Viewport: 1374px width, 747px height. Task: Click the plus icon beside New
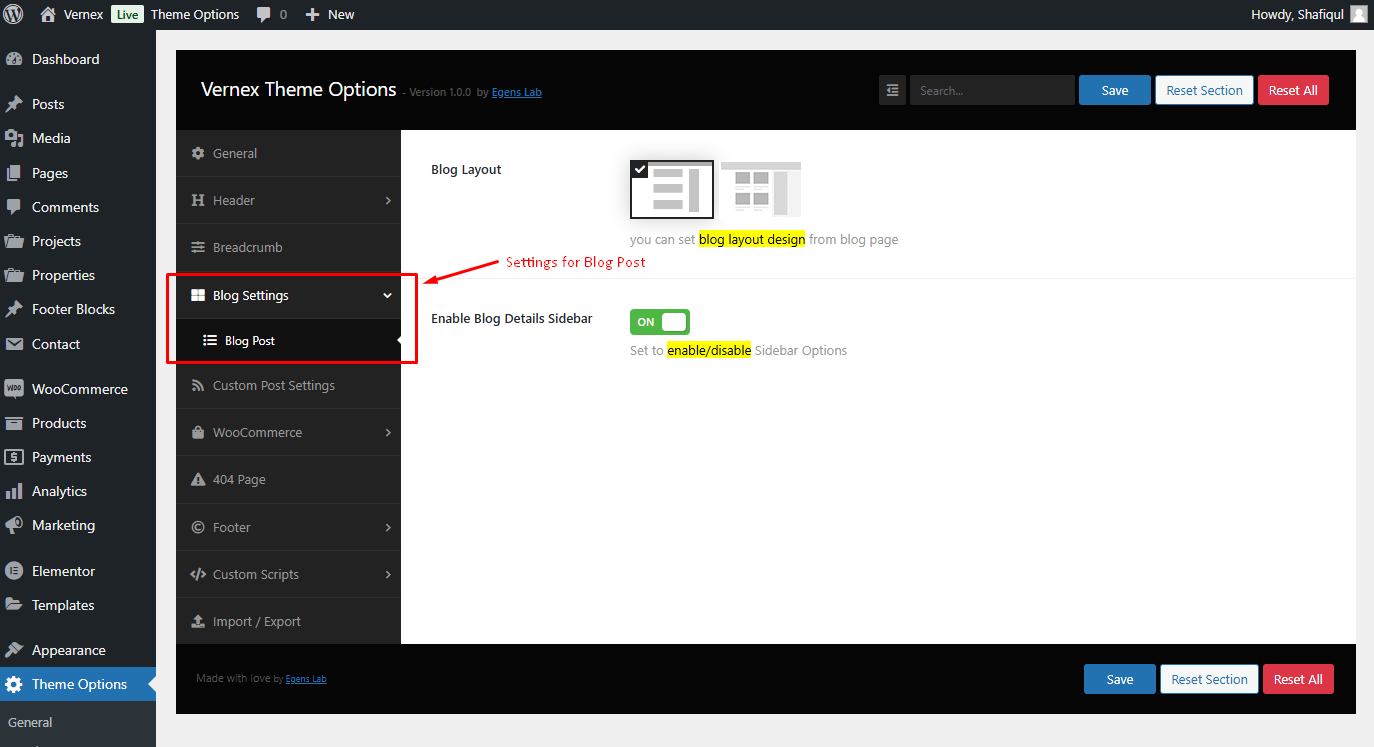[312, 14]
